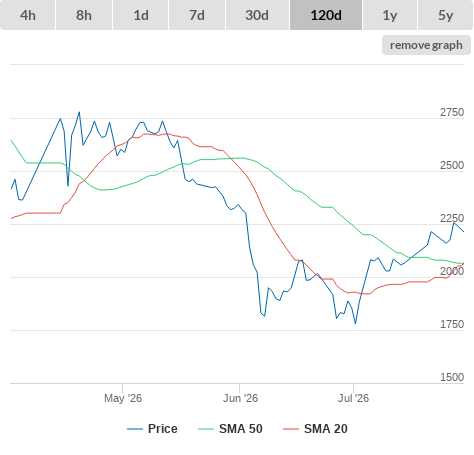The width and height of the screenshot is (474, 455).
Task: Select the 5y time range
Action: [x=446, y=15]
